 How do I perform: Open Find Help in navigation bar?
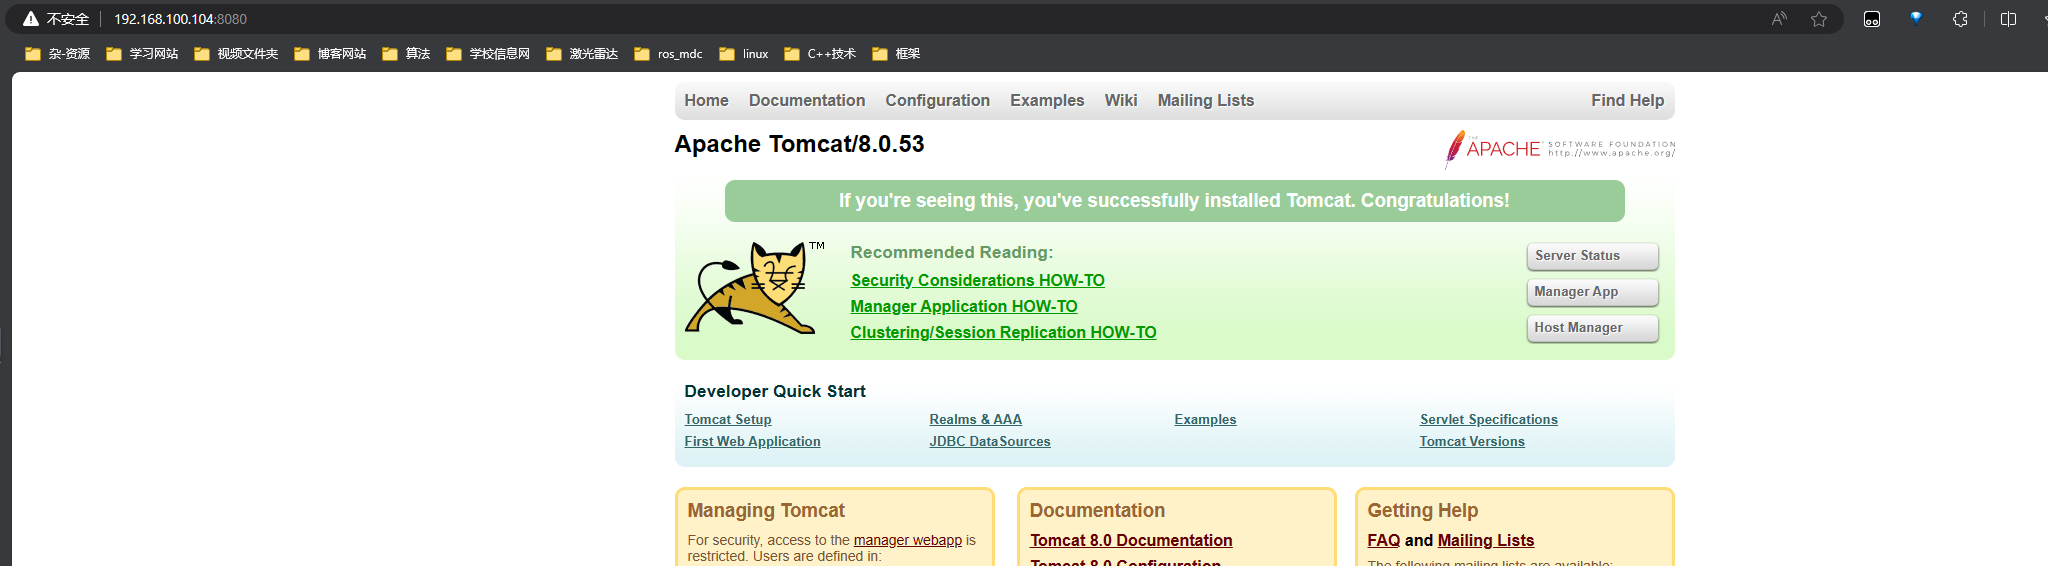(x=1627, y=100)
